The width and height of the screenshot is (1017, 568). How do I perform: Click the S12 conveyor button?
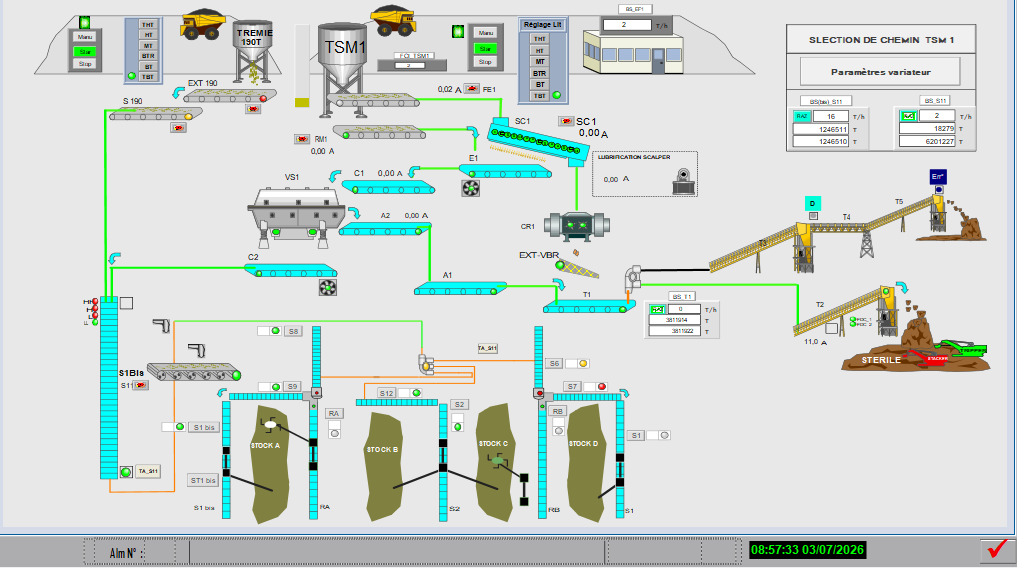coord(387,393)
